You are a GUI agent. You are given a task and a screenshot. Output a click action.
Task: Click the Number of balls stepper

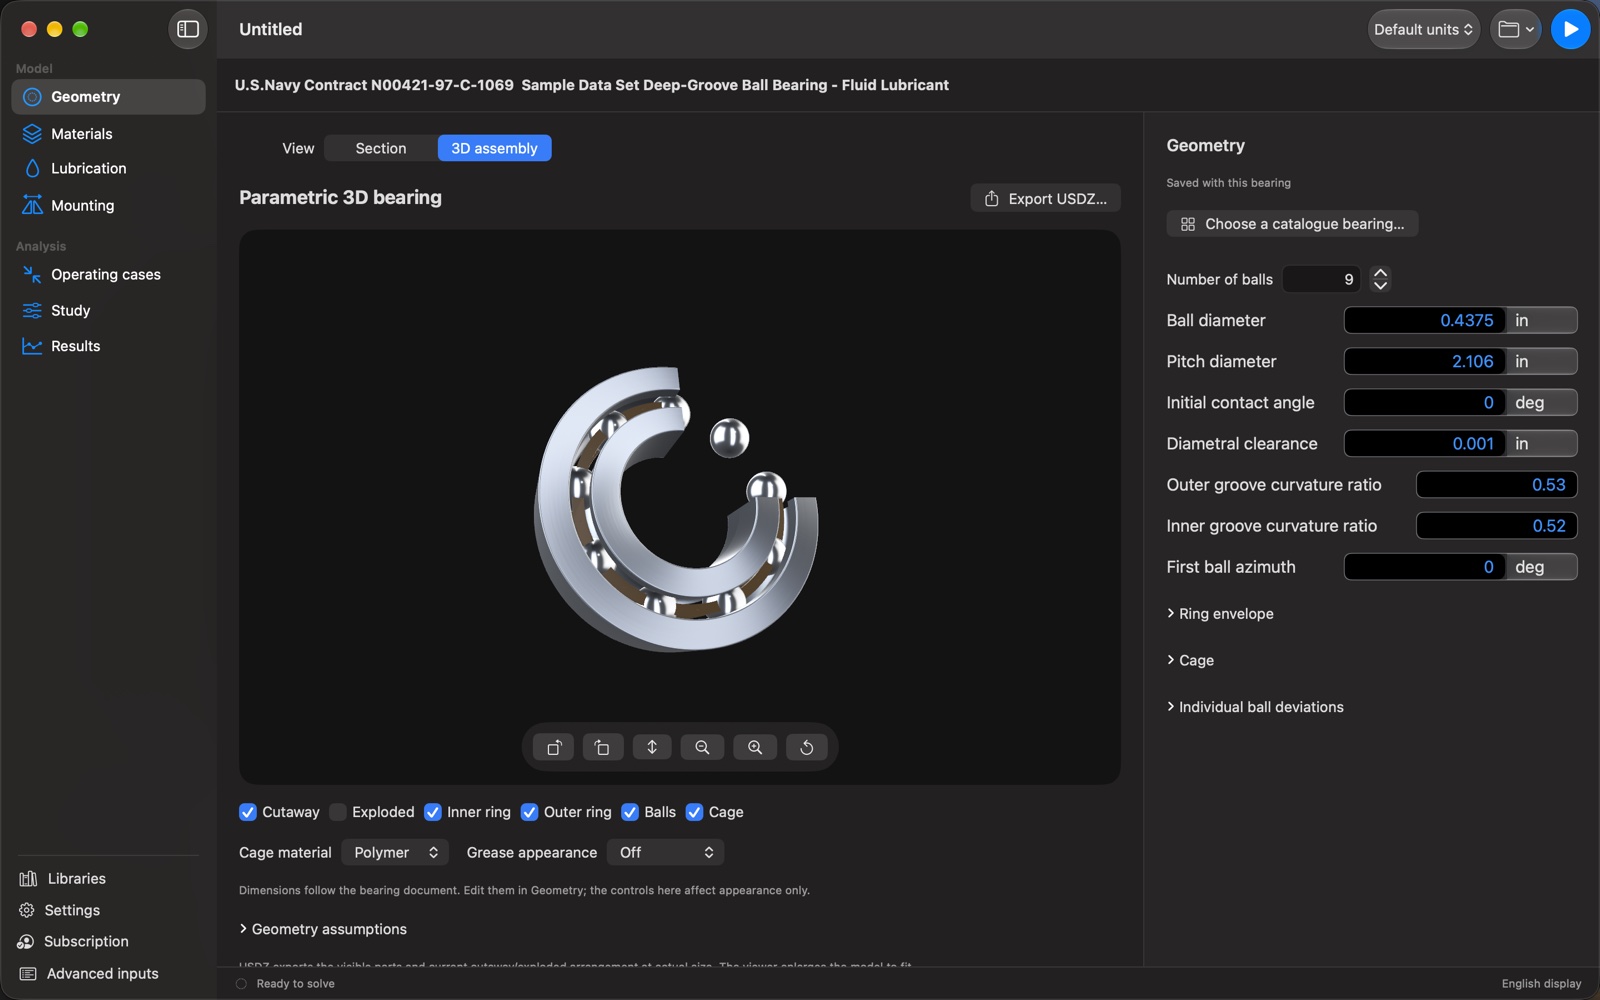tap(1380, 279)
